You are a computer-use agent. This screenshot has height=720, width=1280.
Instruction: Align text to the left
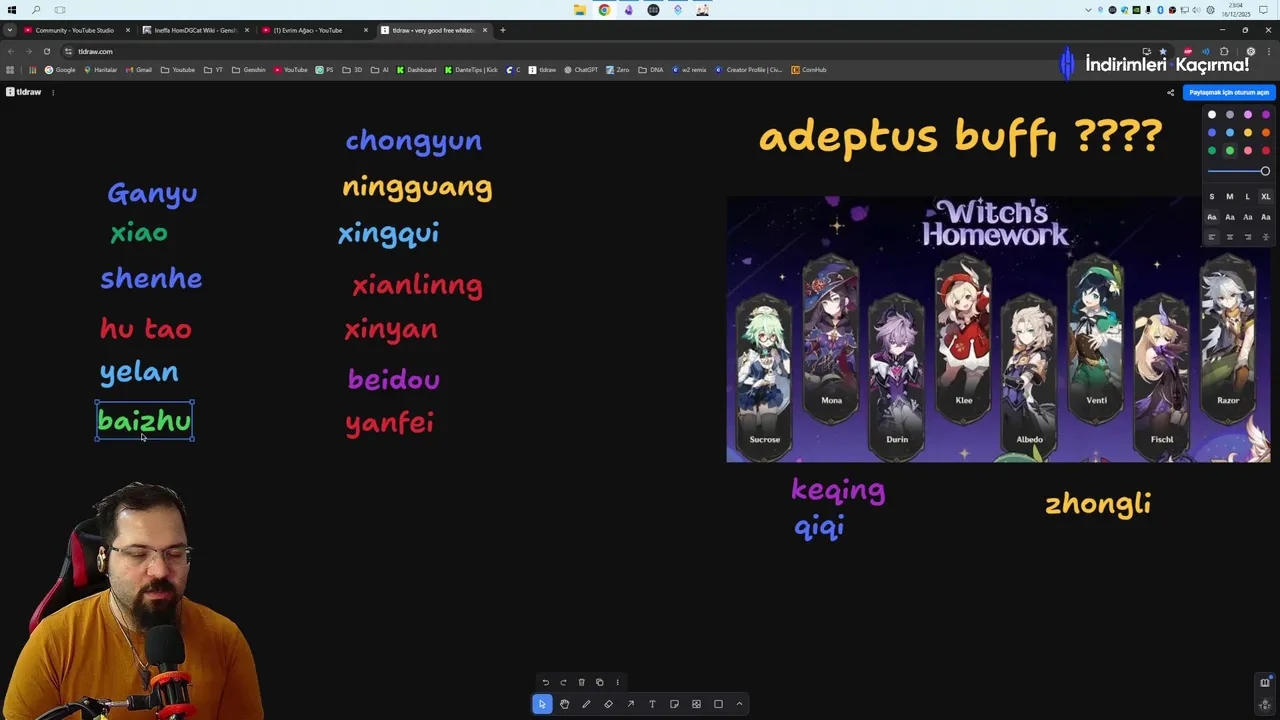click(1212, 237)
